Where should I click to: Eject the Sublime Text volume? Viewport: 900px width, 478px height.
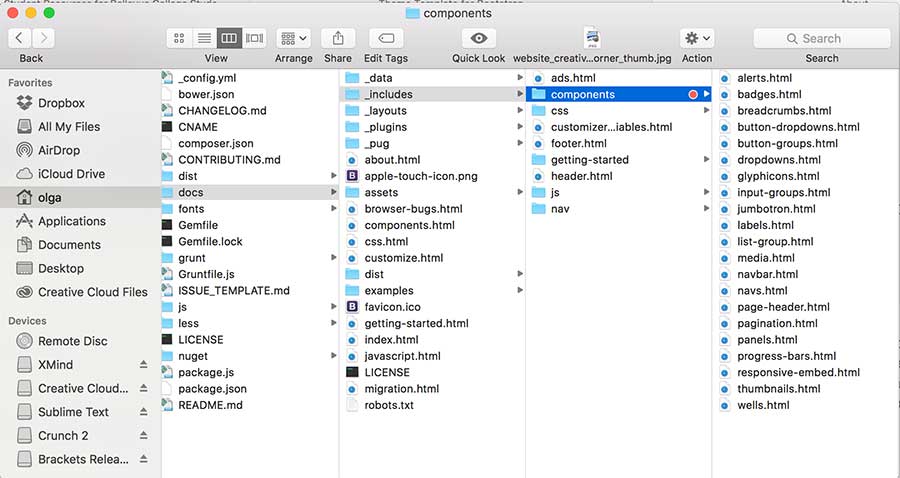(x=142, y=412)
